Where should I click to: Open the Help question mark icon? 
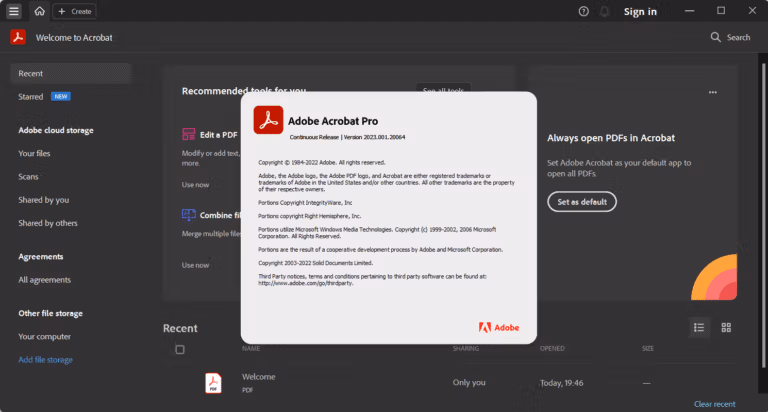[583, 11]
